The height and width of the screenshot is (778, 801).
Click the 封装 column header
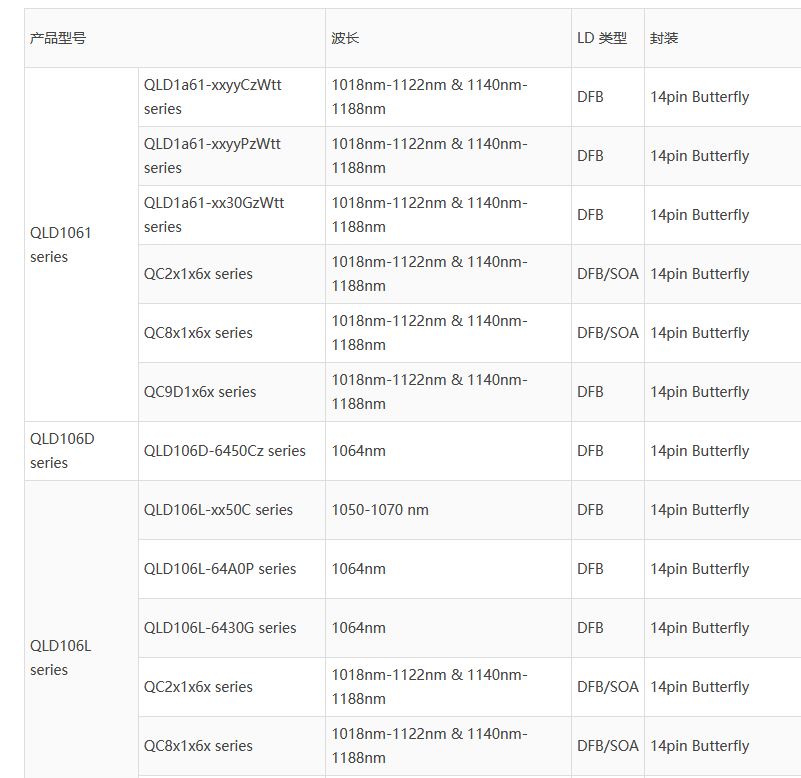[664, 38]
